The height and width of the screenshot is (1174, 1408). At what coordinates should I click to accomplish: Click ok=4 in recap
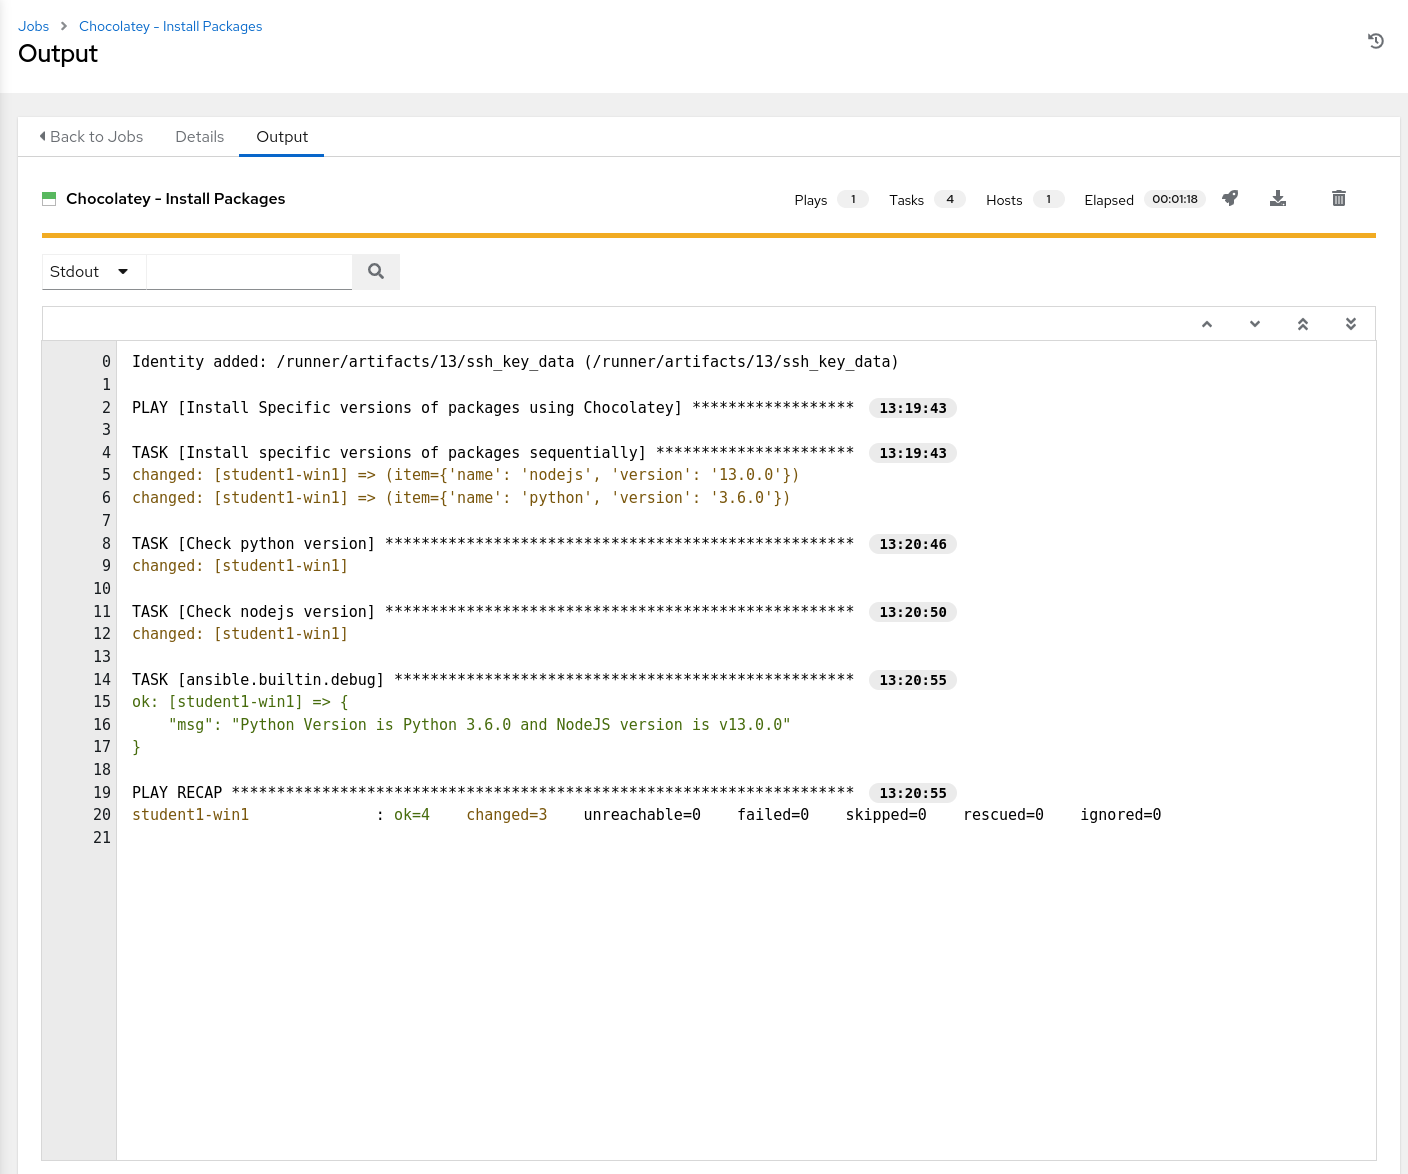pos(412,815)
